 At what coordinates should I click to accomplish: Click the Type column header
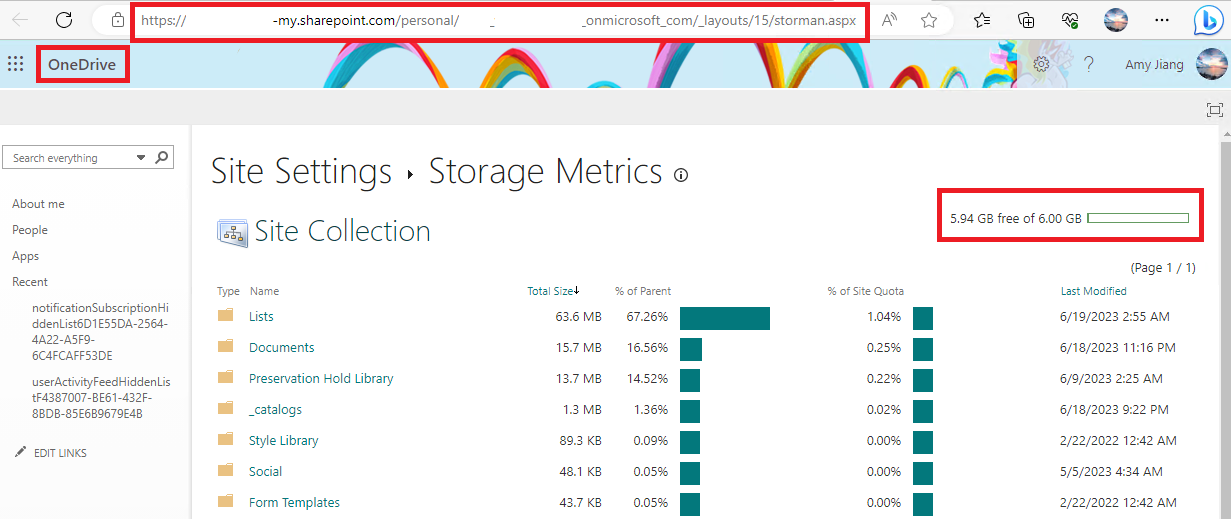tap(228, 291)
